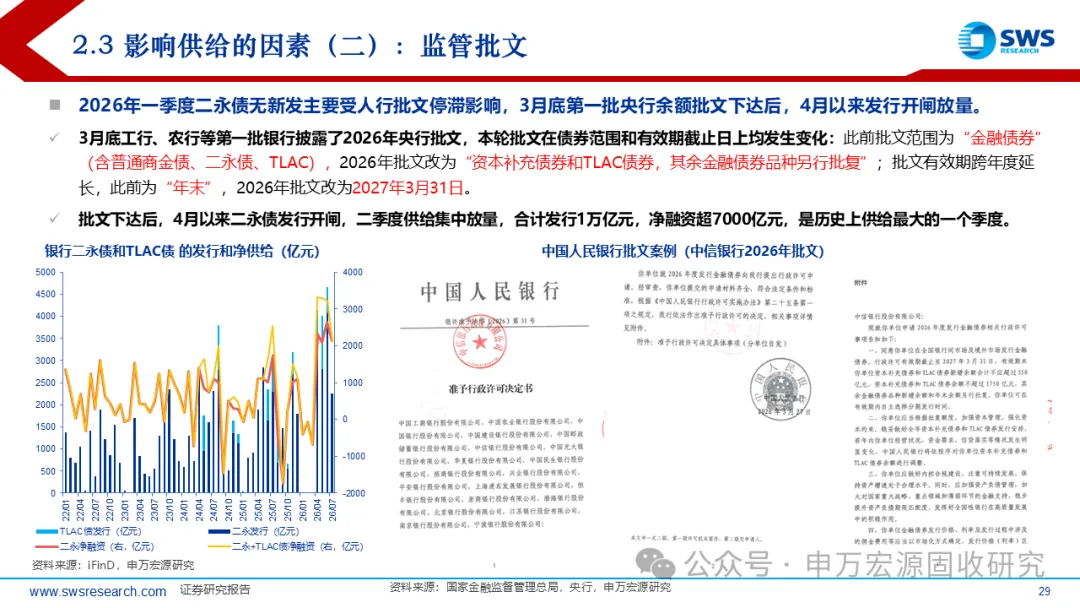Viewport: 1080px width, 608px height.
Task: Select the blue headline starting "2026年一季度二永债无新发"
Action: click(x=530, y=105)
